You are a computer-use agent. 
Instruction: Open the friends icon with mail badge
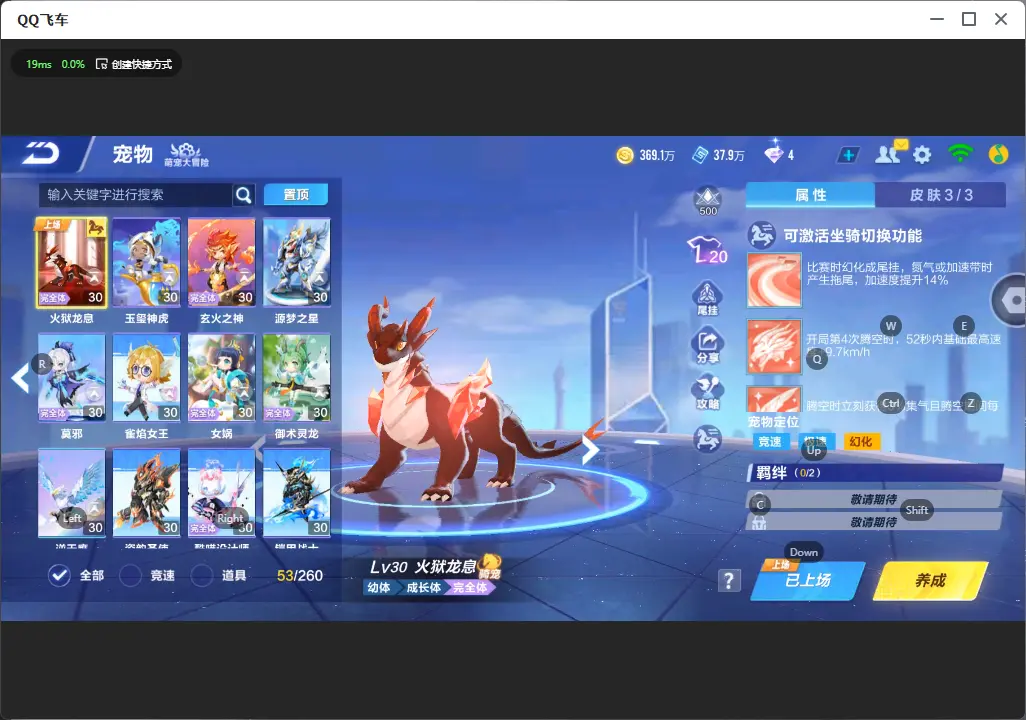889,153
